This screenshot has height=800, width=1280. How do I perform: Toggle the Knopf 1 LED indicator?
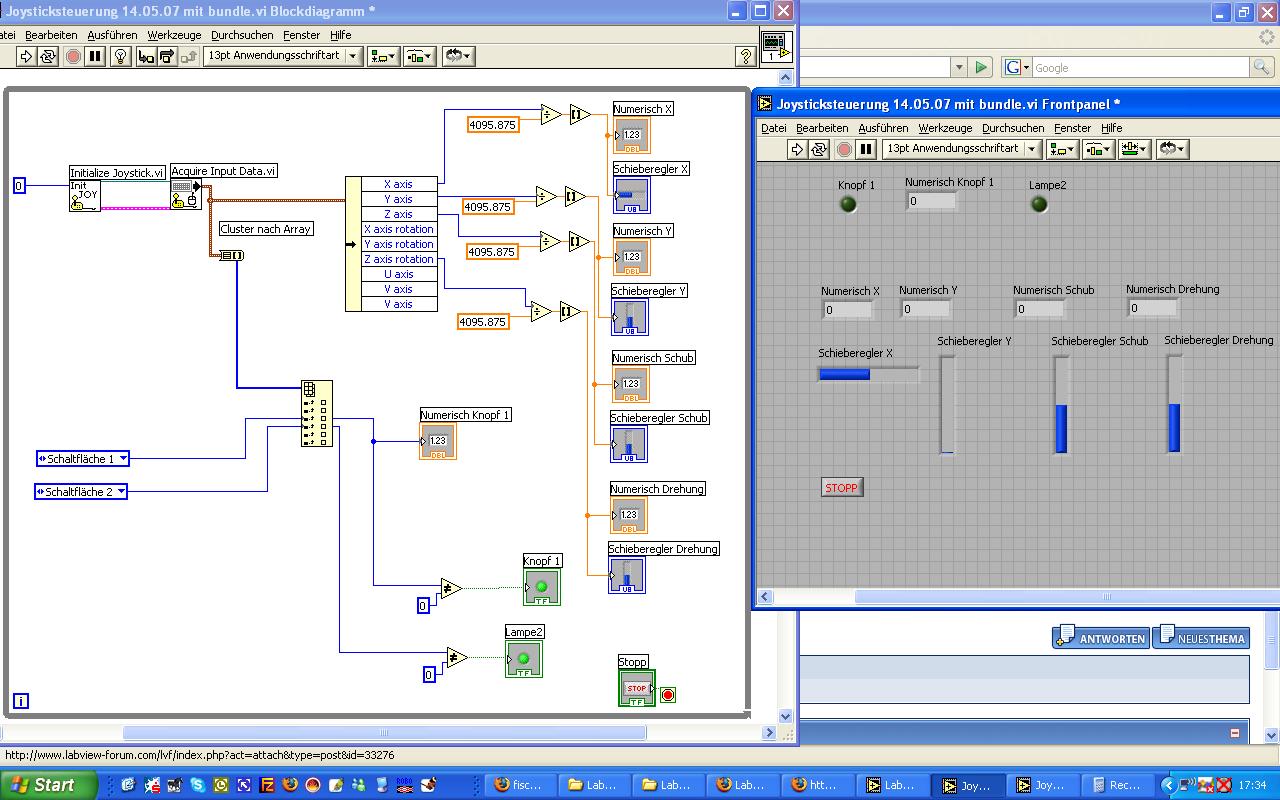click(848, 205)
